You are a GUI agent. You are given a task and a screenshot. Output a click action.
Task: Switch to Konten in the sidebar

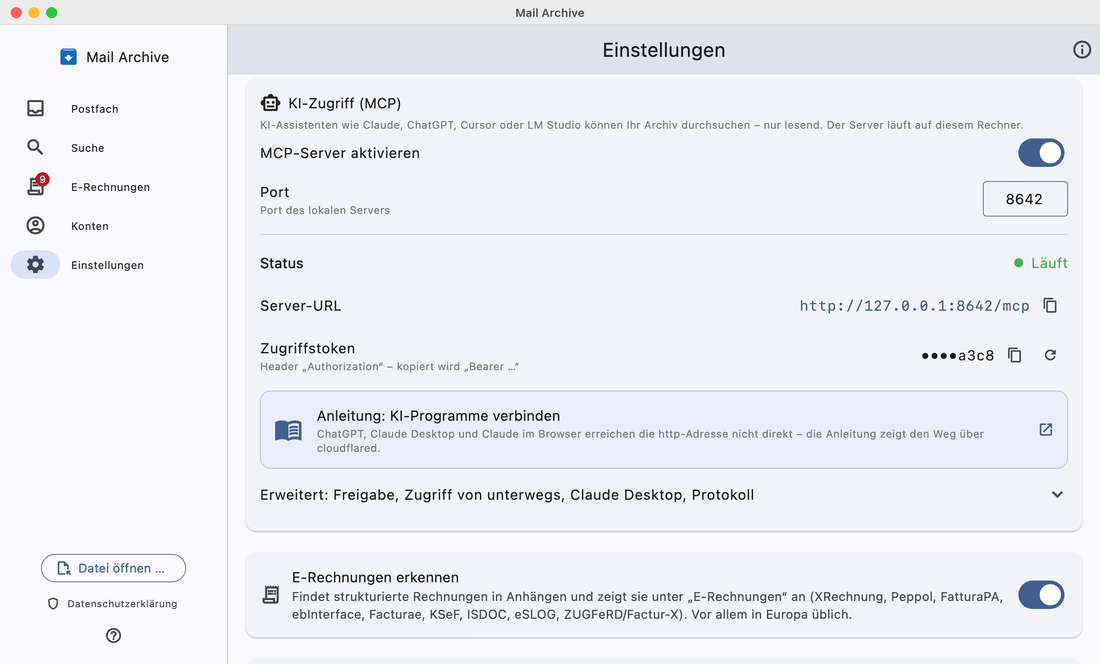coord(90,226)
